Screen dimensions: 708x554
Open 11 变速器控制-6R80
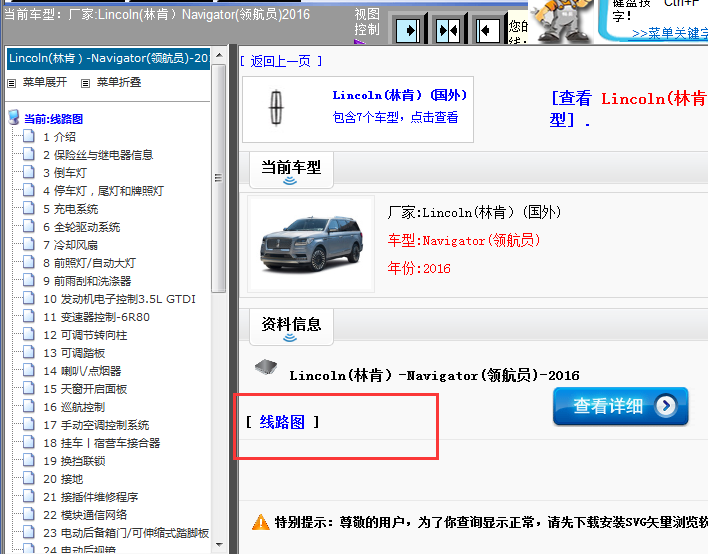[x=96, y=317]
